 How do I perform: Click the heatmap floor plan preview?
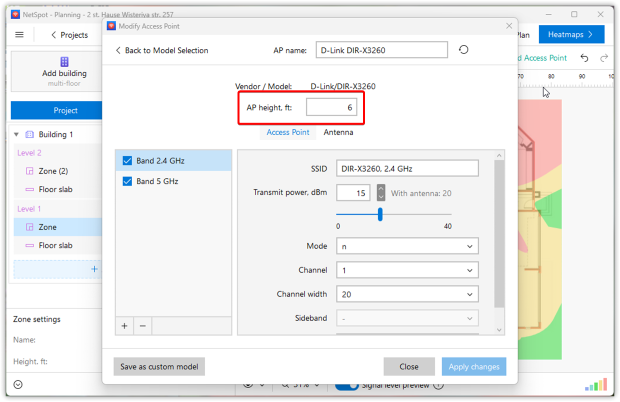(x=540, y=229)
